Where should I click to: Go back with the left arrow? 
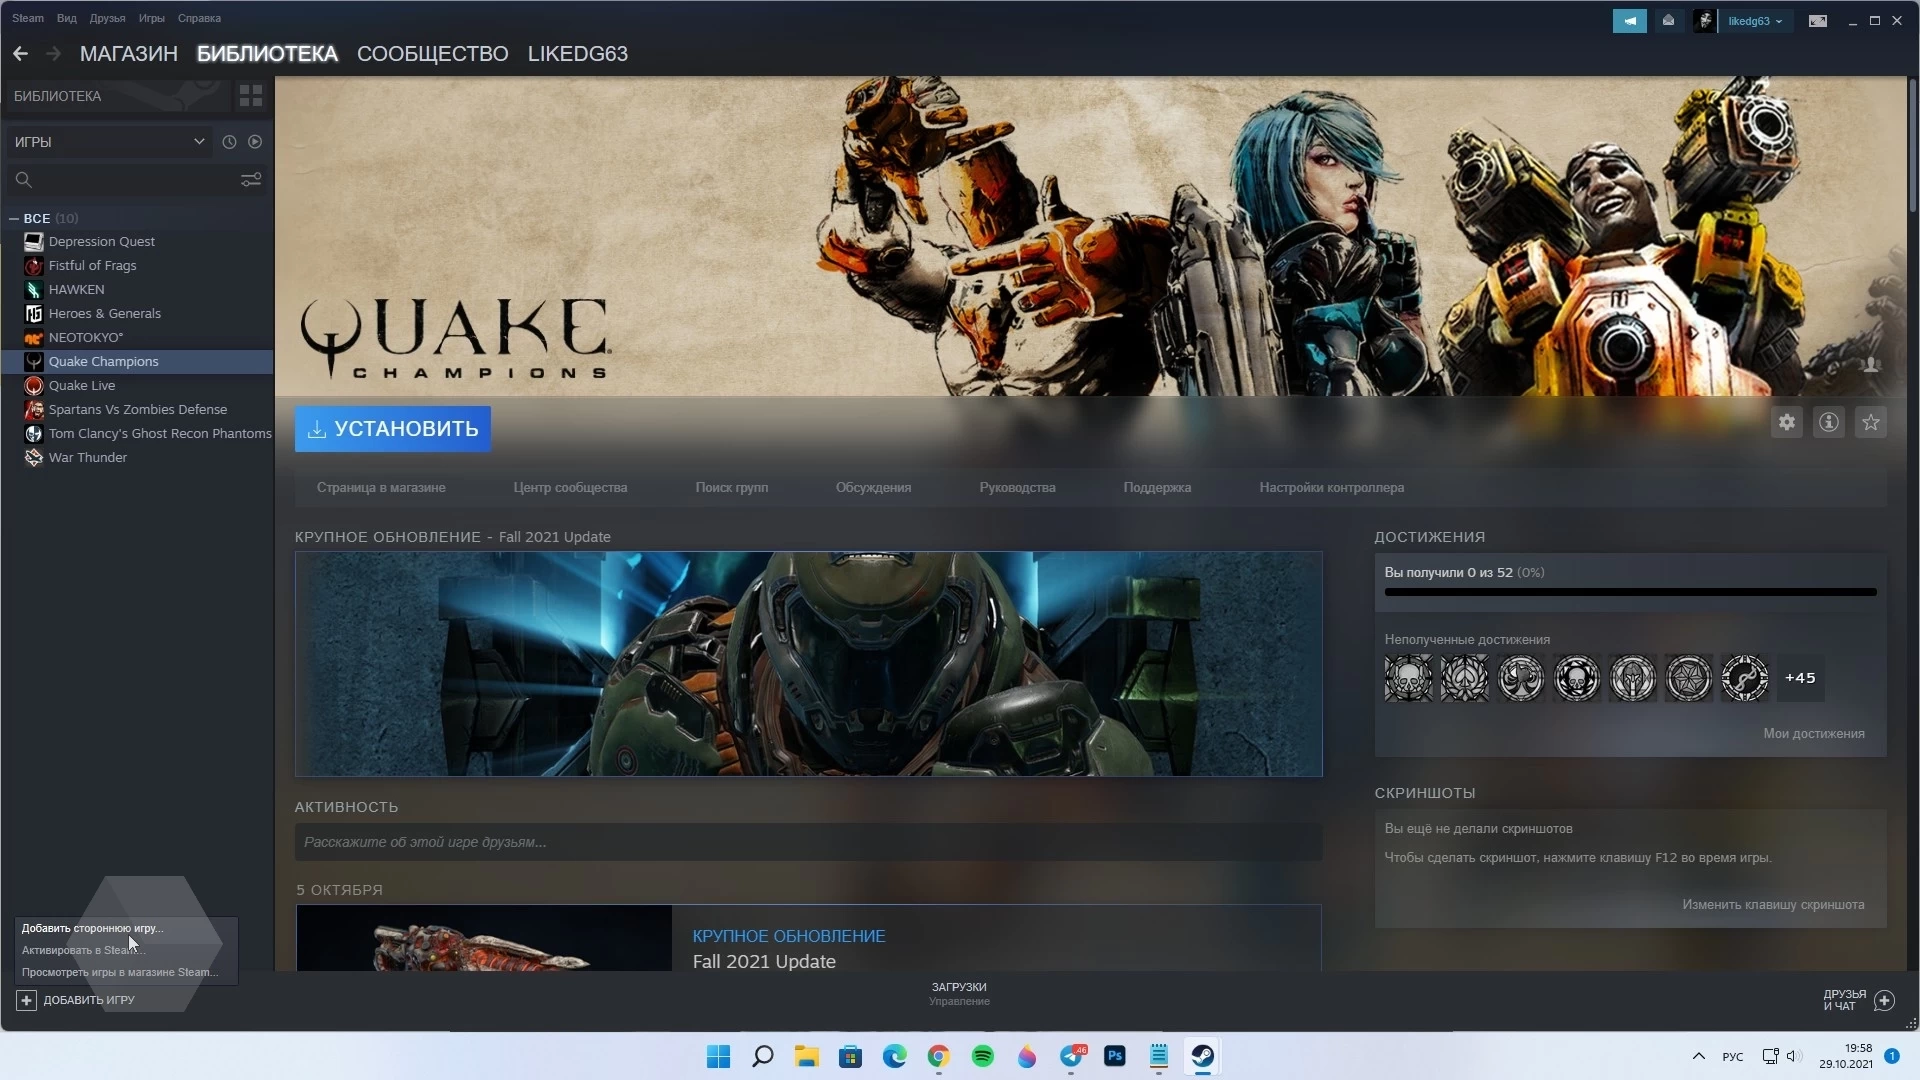[21, 54]
